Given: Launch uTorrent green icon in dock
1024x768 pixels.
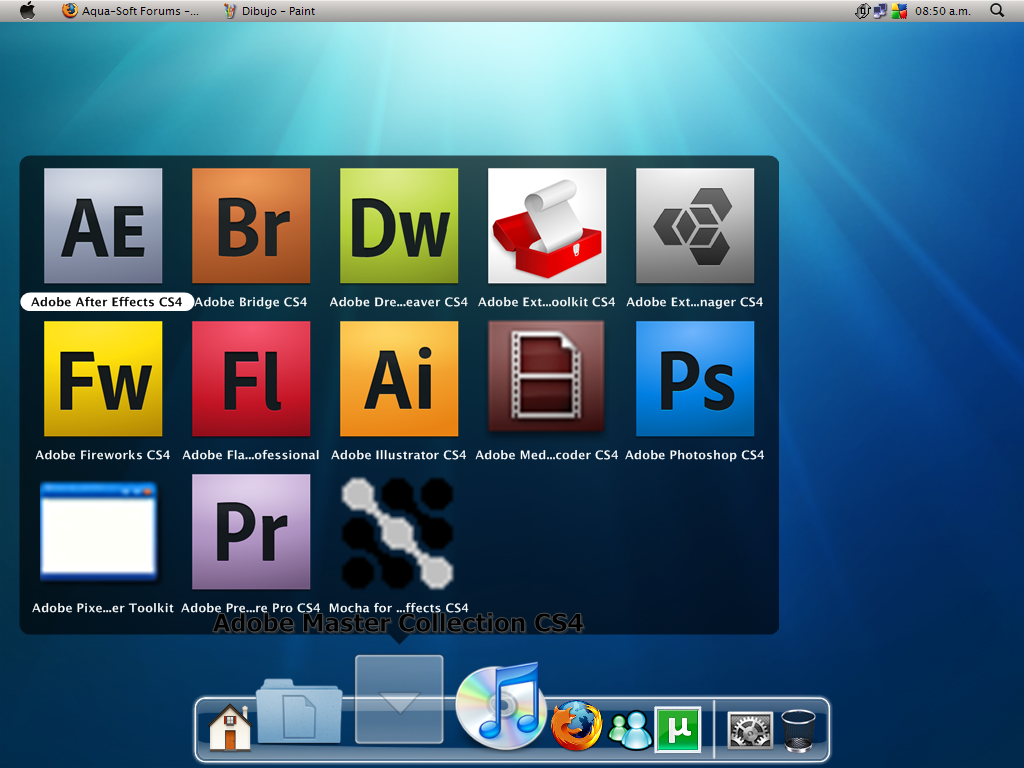Looking at the screenshot, I should (678, 729).
